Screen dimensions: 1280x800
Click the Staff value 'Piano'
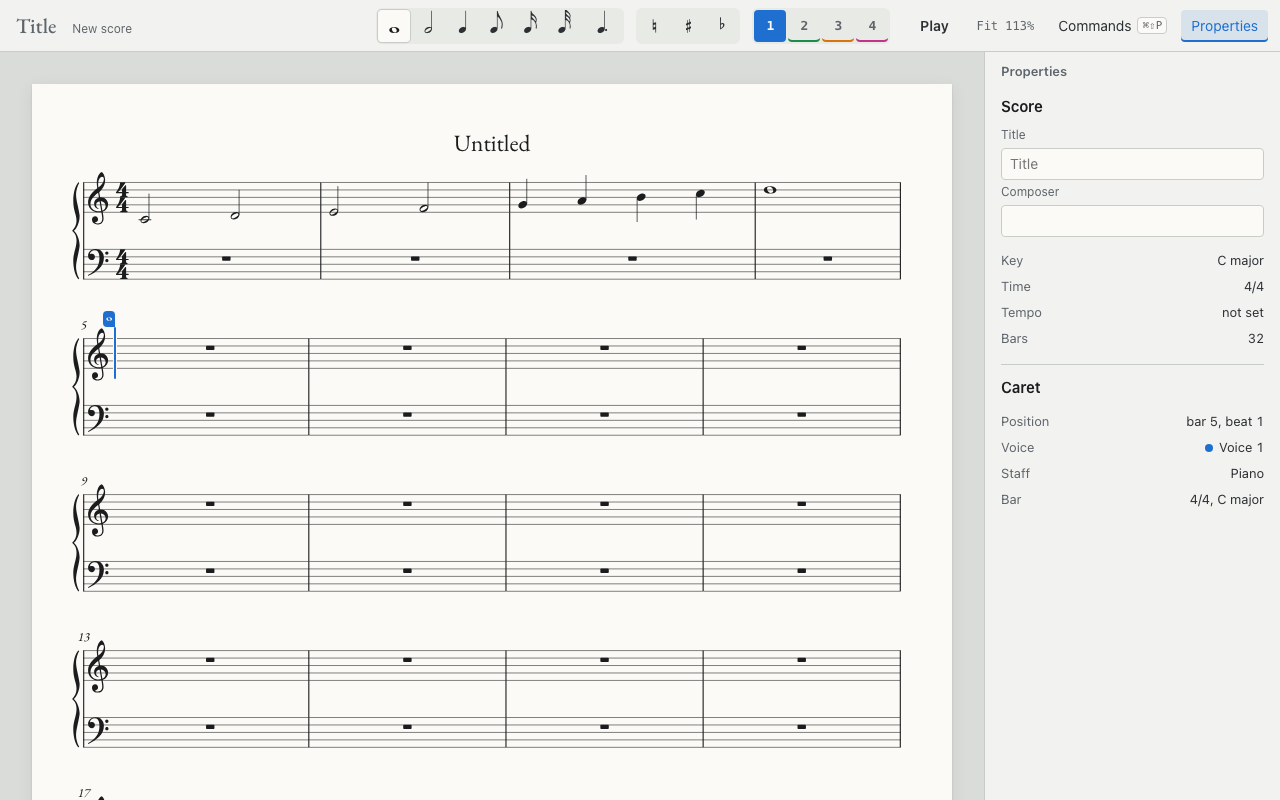1247,474
